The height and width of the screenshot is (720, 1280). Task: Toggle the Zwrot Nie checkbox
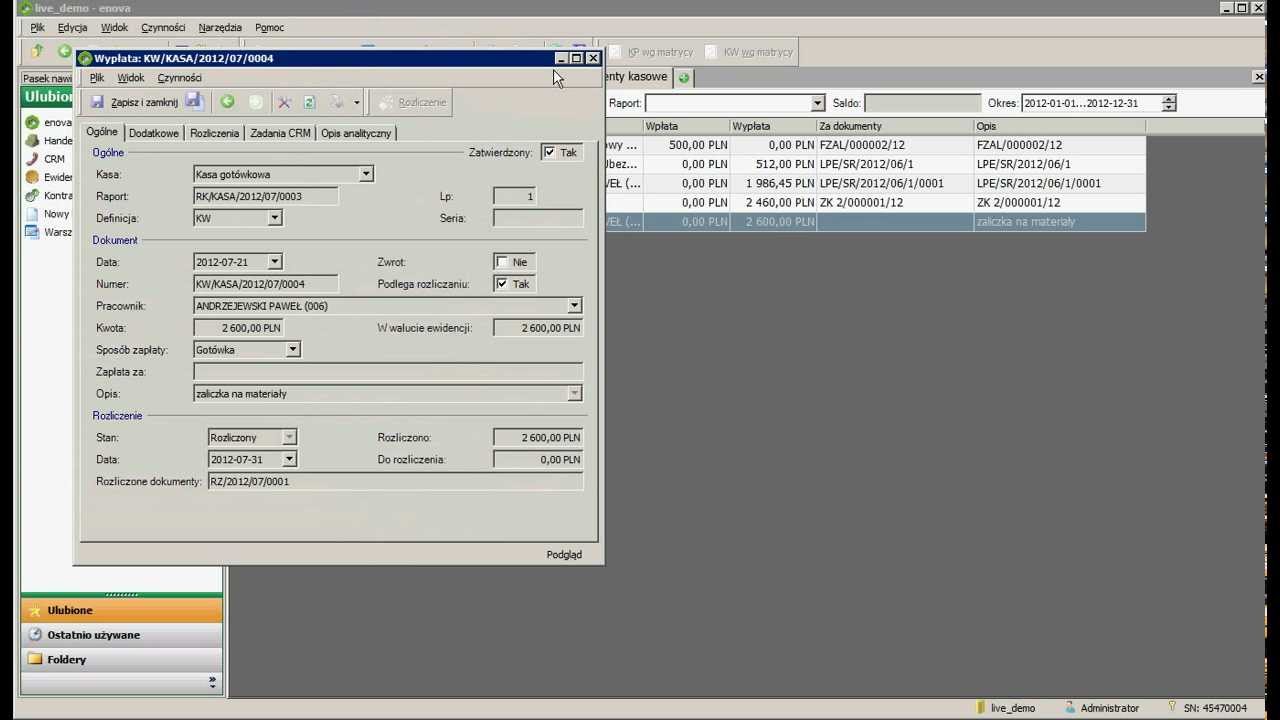click(x=502, y=262)
